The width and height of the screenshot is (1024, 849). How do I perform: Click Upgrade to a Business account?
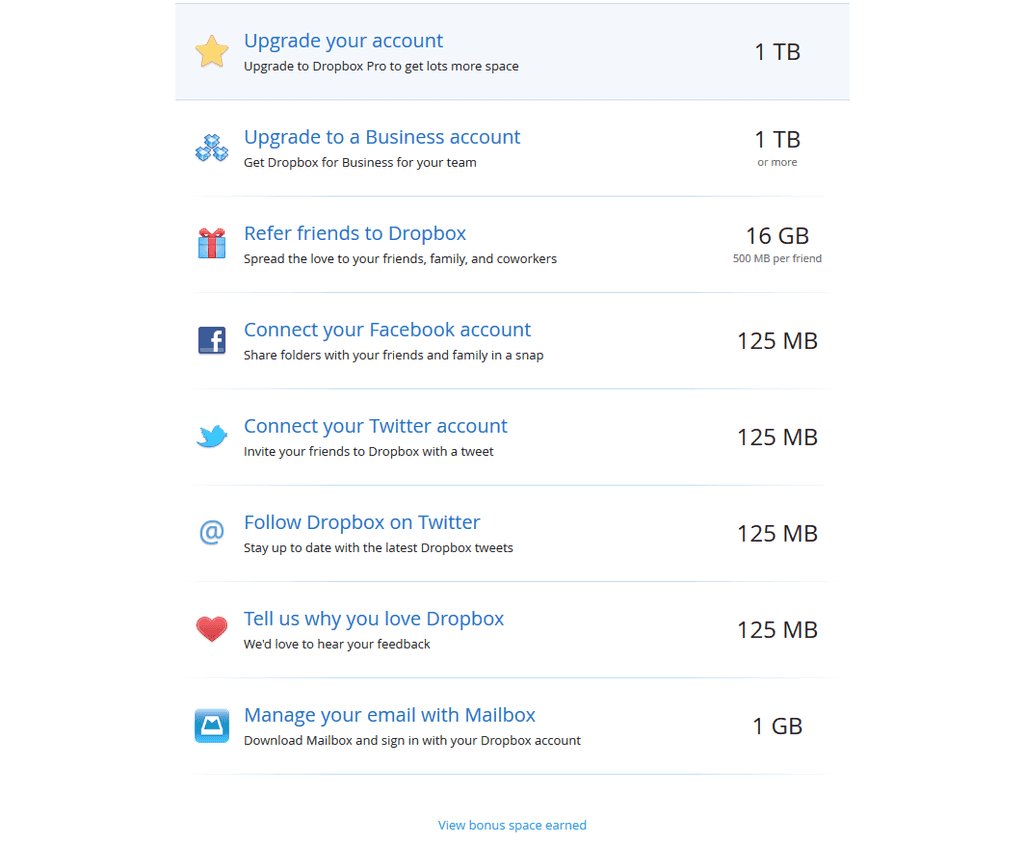pyautogui.click(x=382, y=137)
